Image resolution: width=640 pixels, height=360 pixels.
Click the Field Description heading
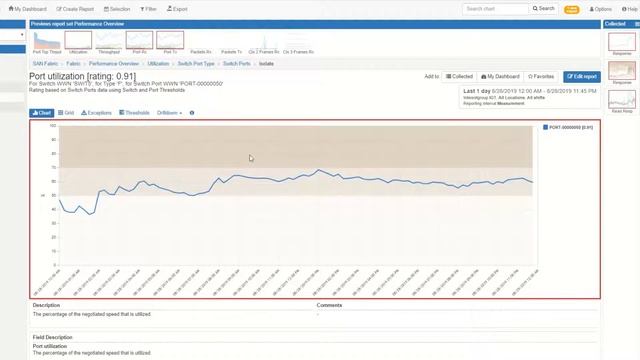click(x=52, y=337)
